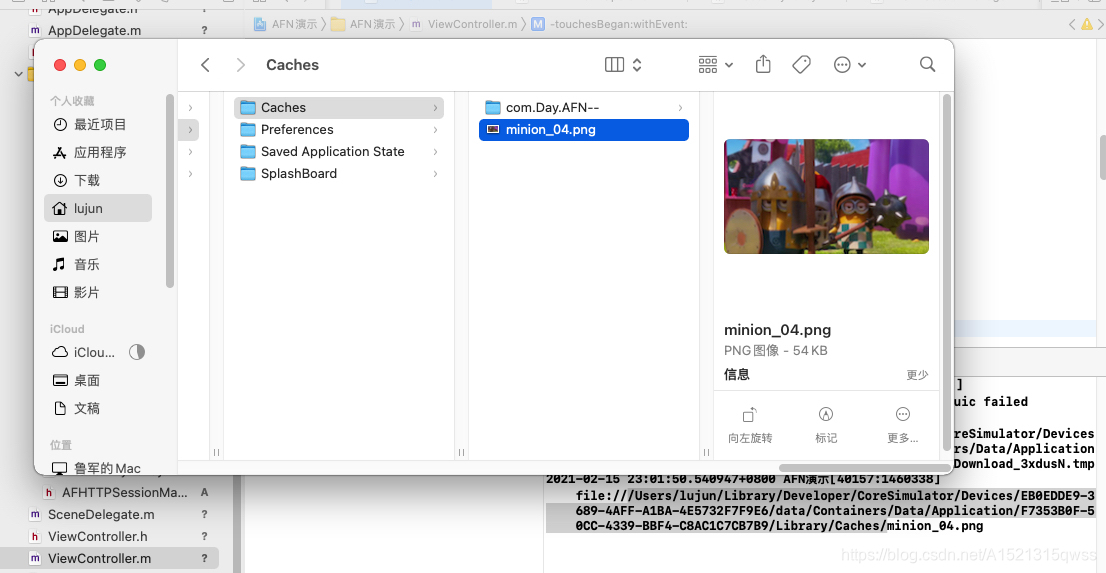This screenshot has height=573, width=1106.
Task: Expand the SplashBoard folder chevron
Action: tap(435, 174)
